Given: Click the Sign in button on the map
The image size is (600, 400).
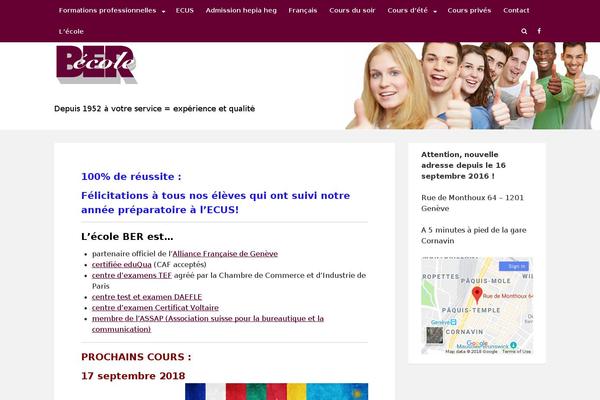Looking at the screenshot, I should pos(514,266).
